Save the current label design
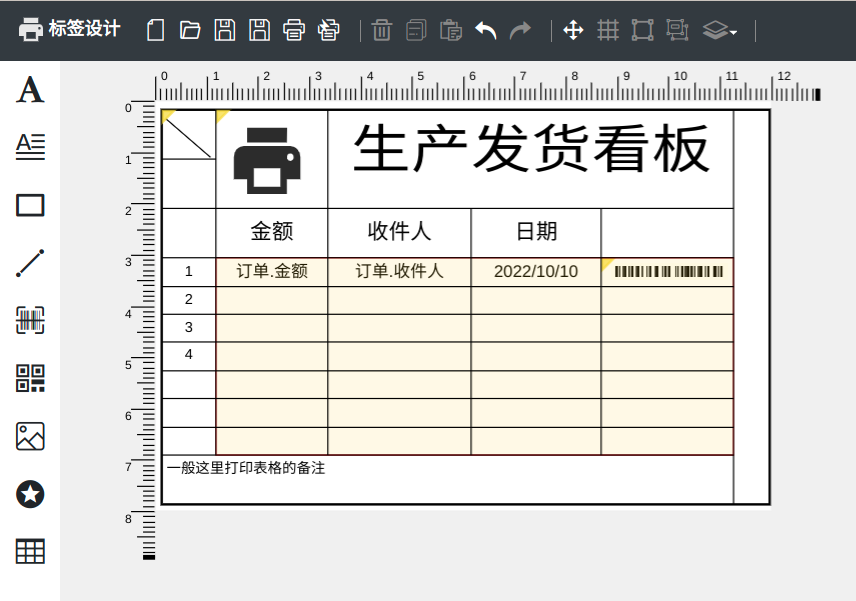 pos(226,30)
